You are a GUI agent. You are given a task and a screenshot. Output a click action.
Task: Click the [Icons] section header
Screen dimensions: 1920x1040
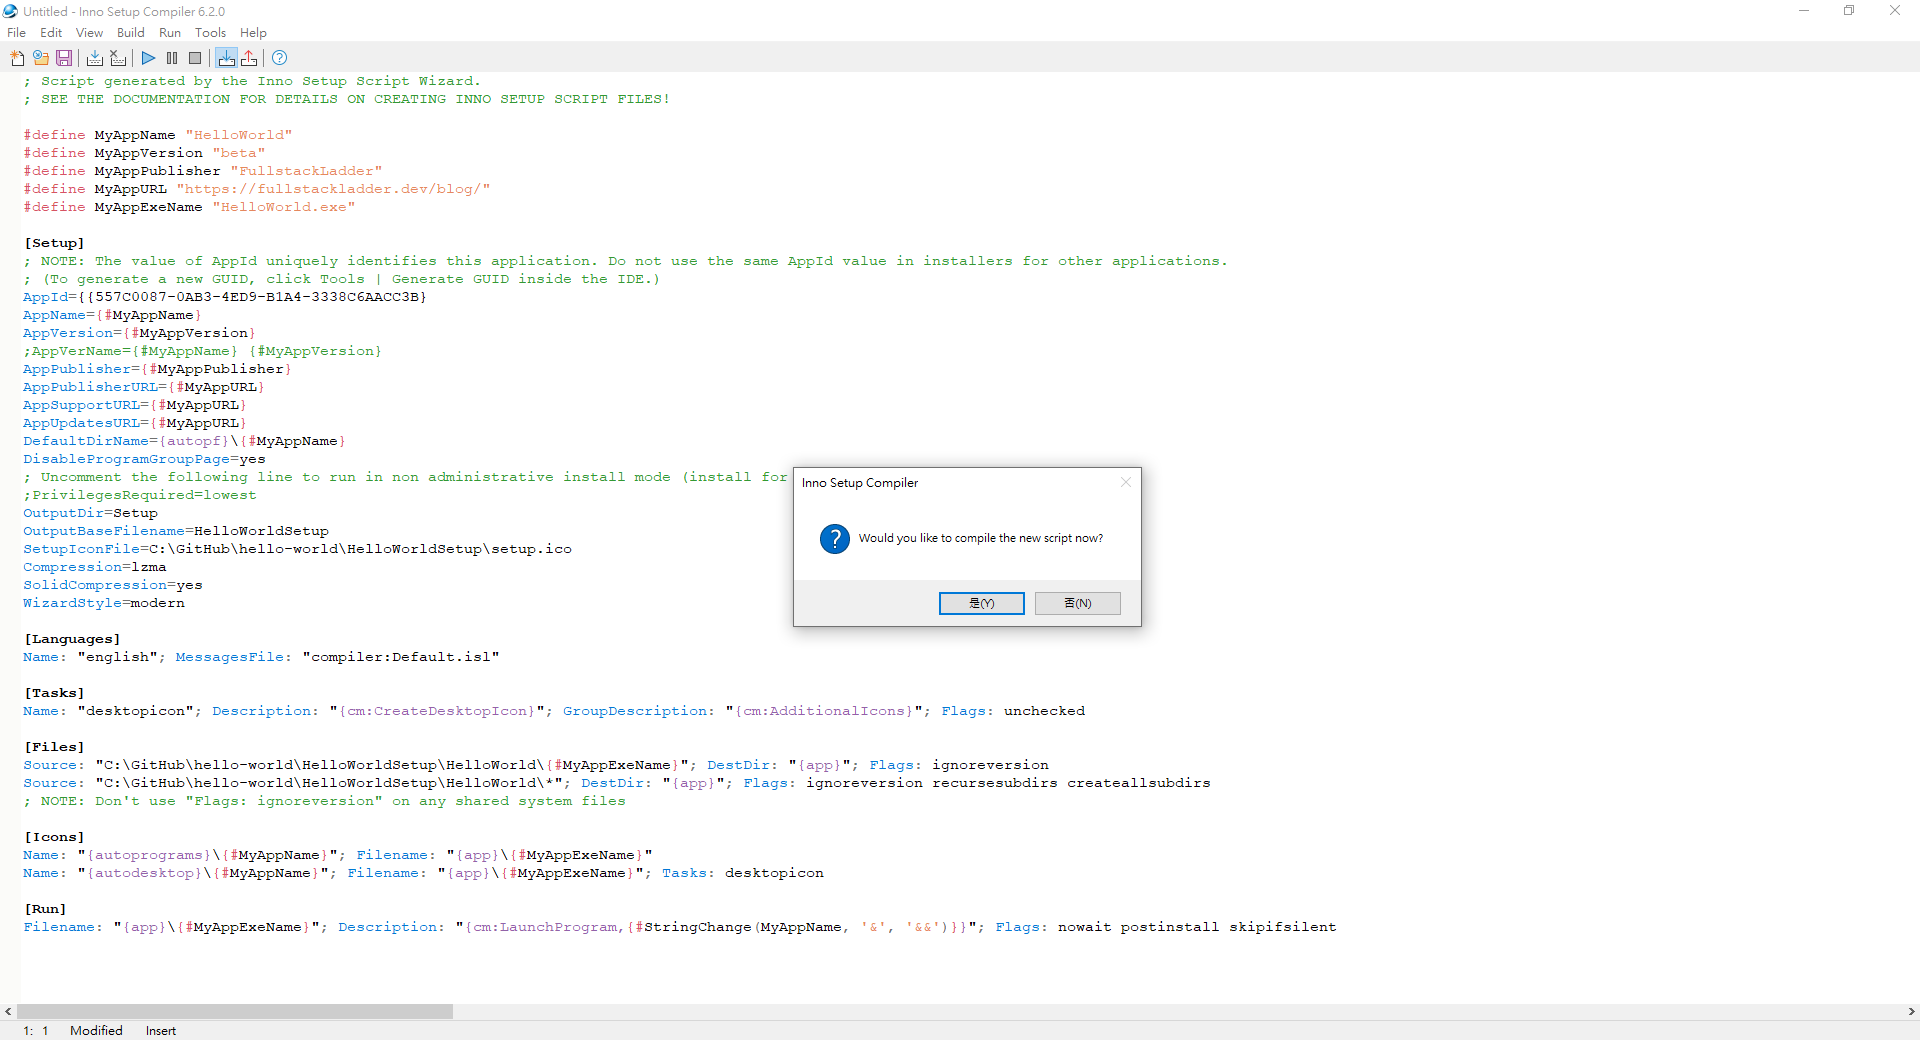pos(54,837)
